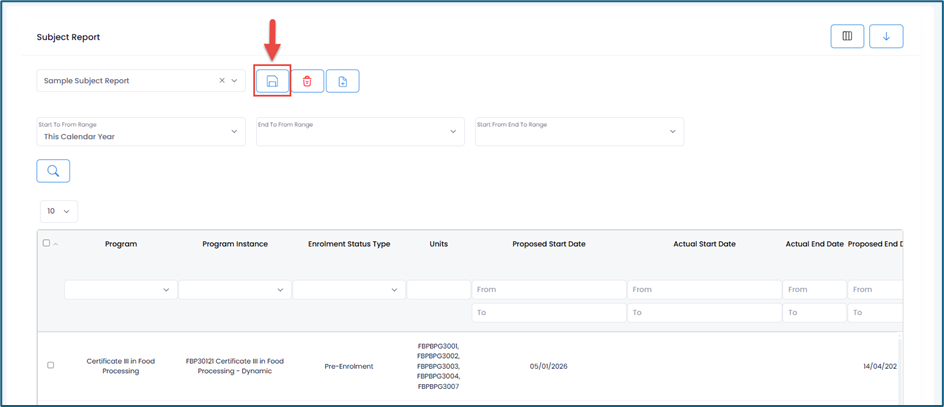Viewport: 944px width, 407px height.
Task: Open the Start From End To Range dropdown
Action: tap(579, 131)
